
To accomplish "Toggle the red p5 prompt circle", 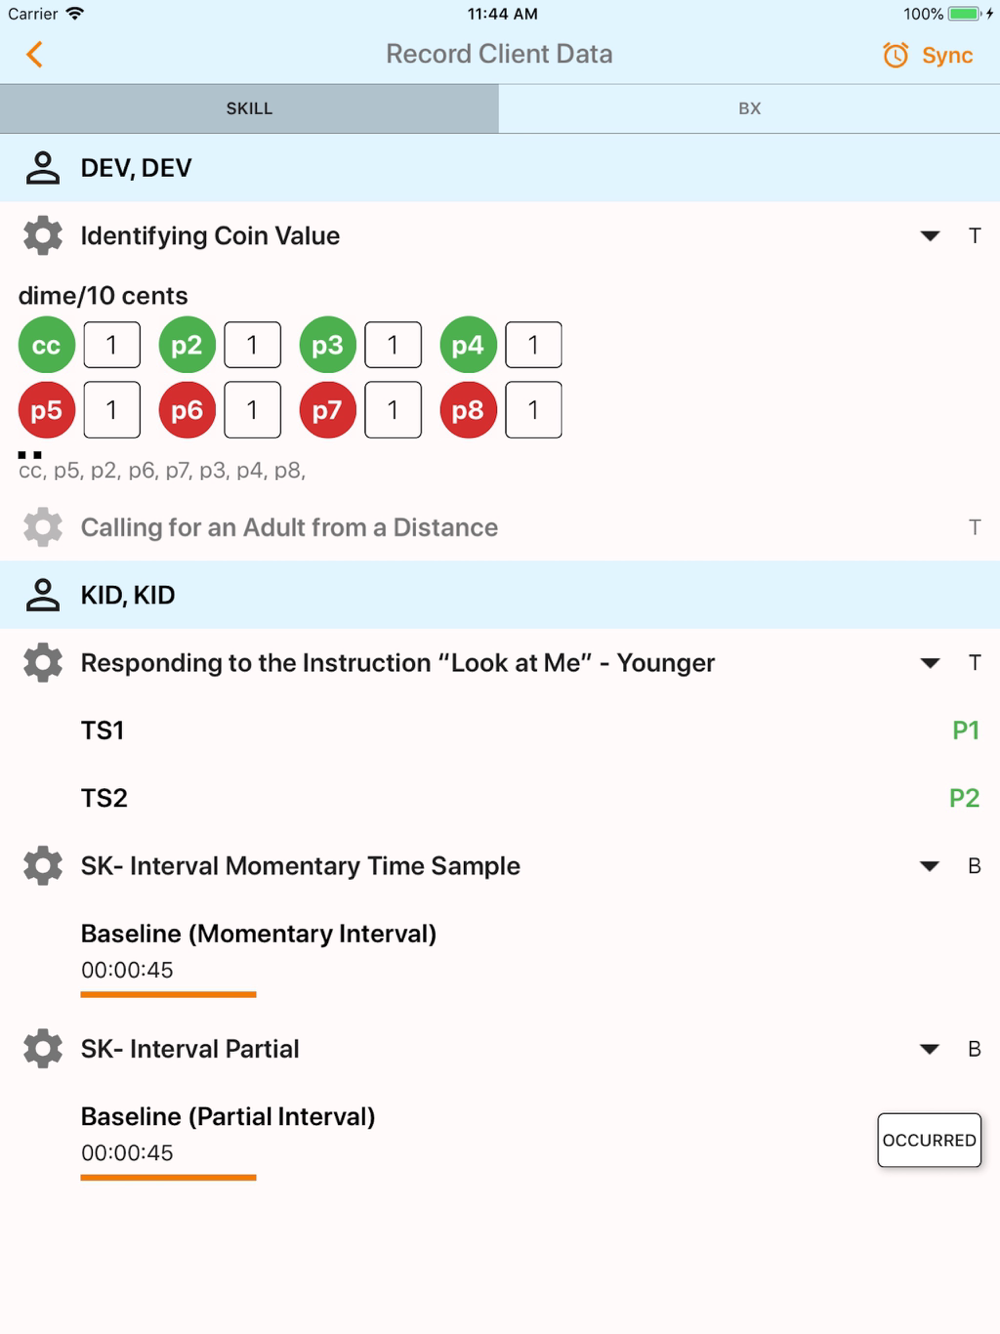I will point(47,410).
